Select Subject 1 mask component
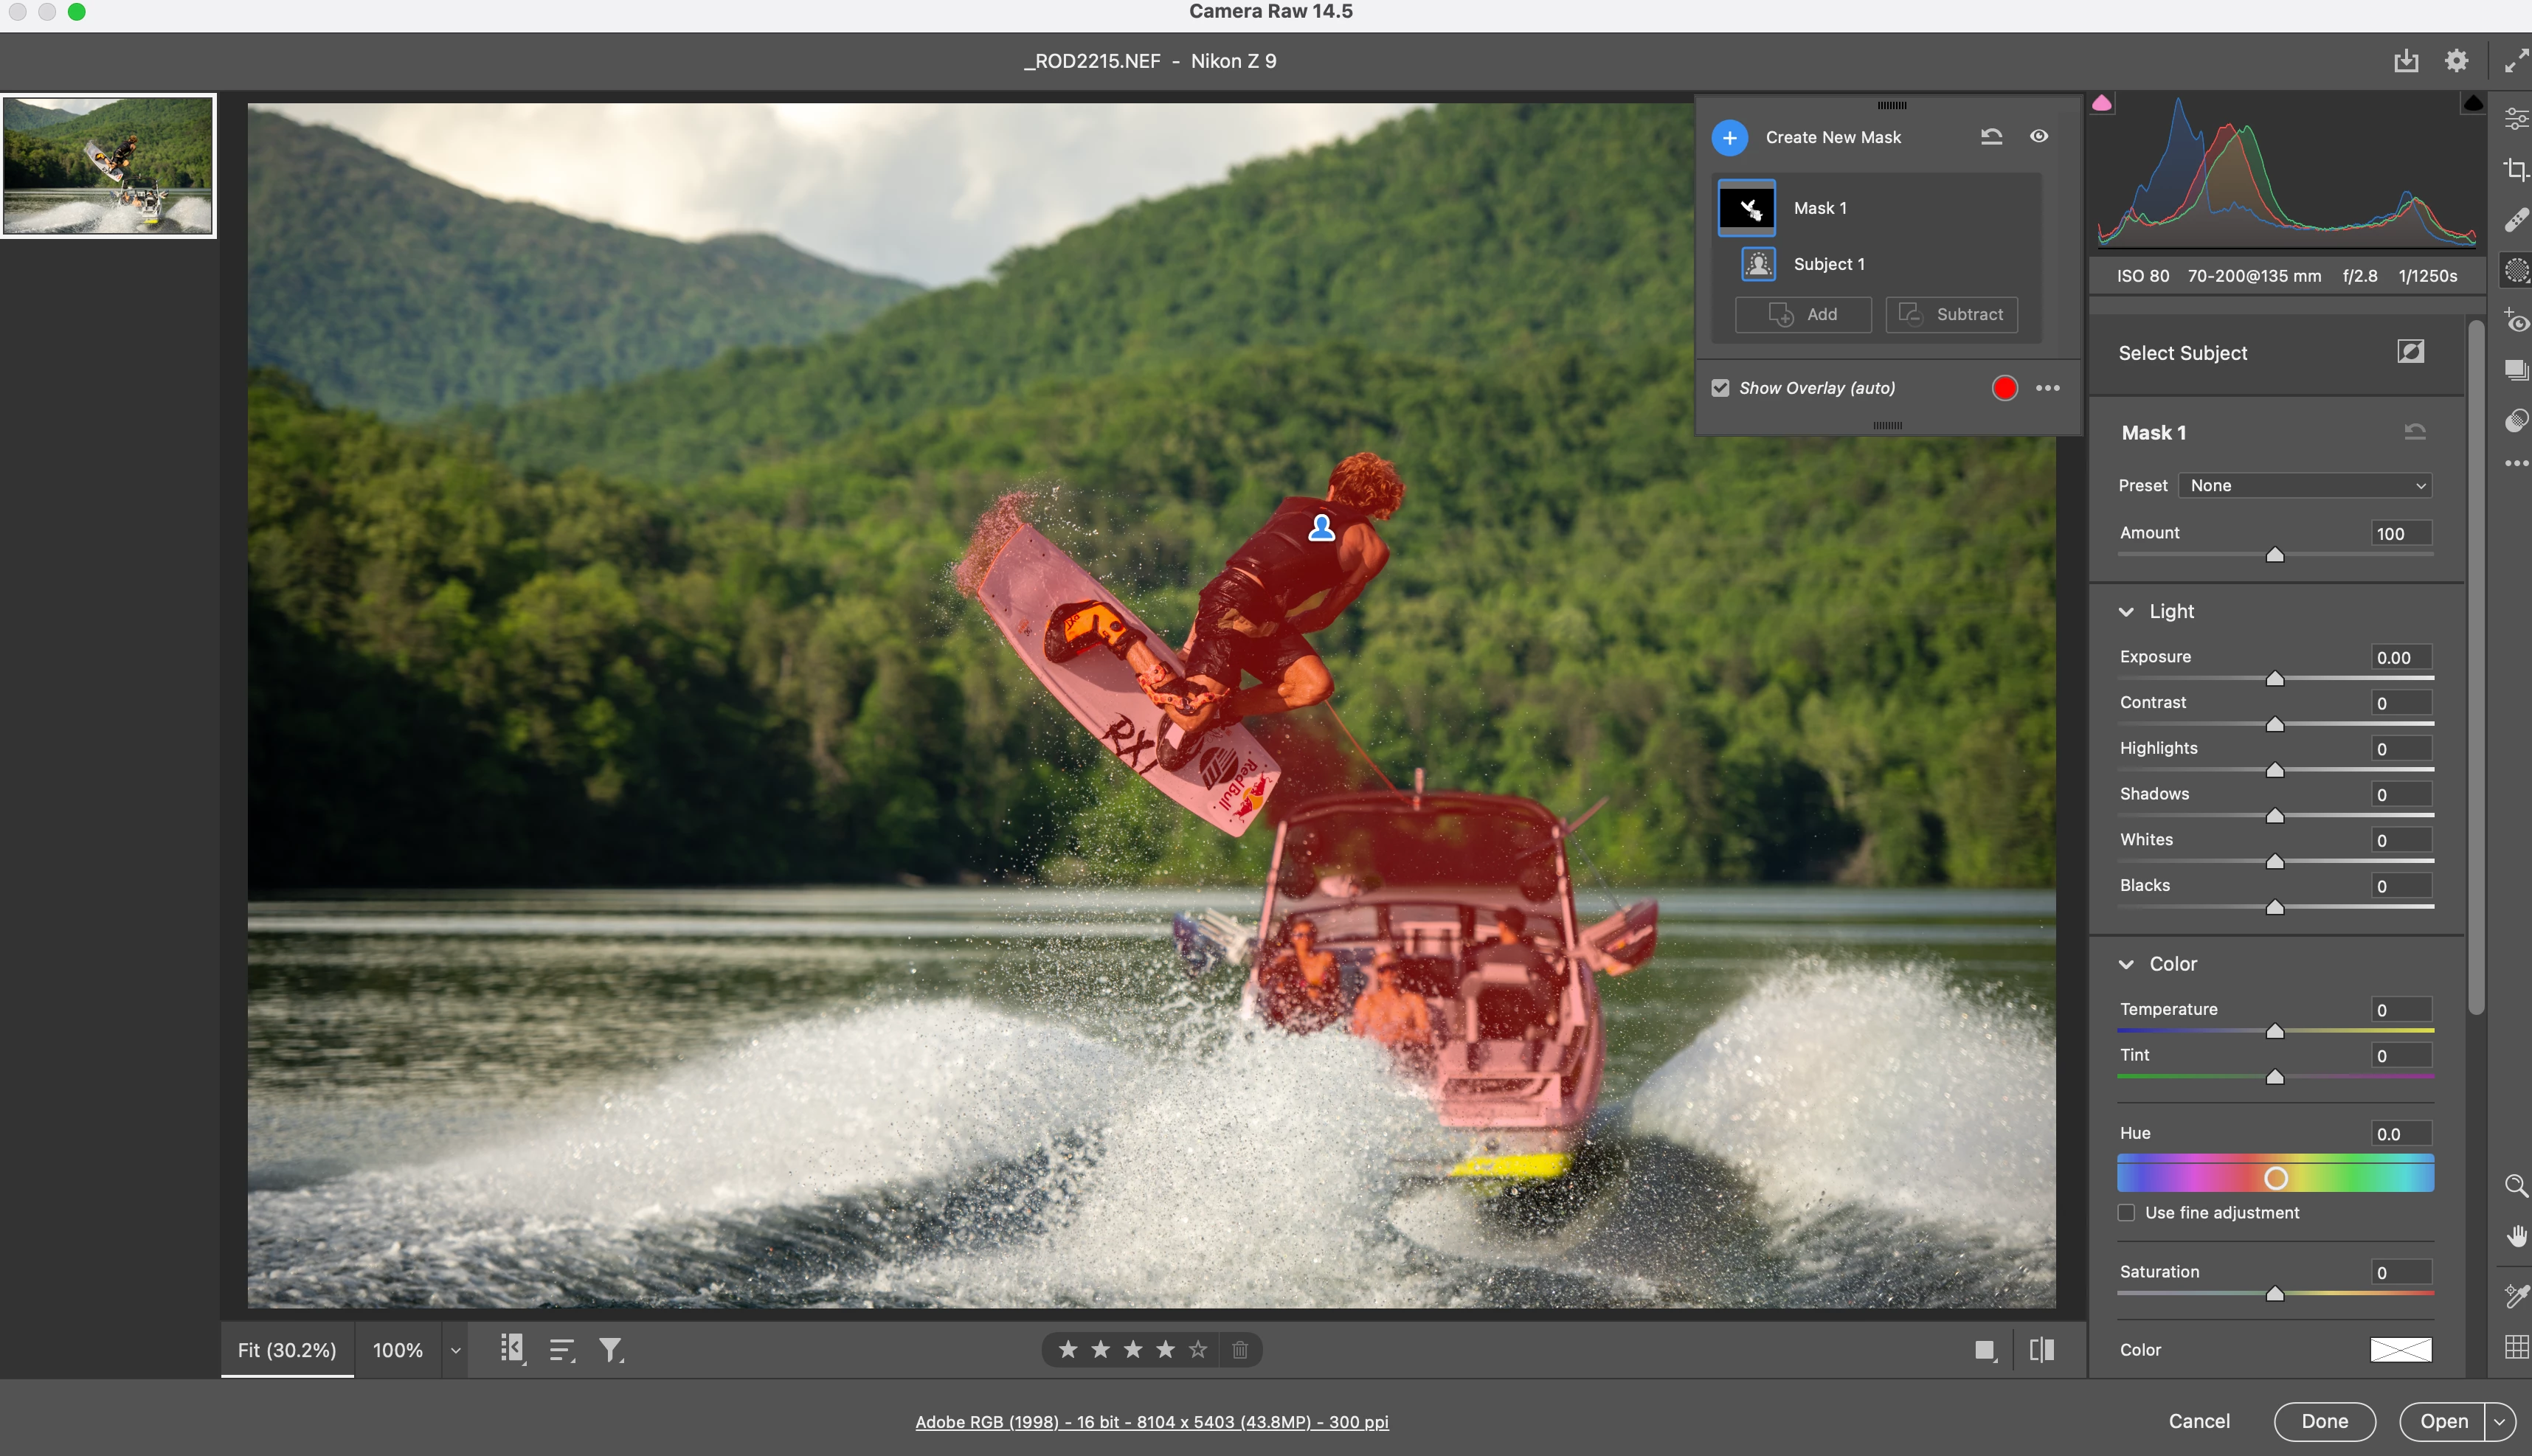2532x1456 pixels. (x=1828, y=264)
